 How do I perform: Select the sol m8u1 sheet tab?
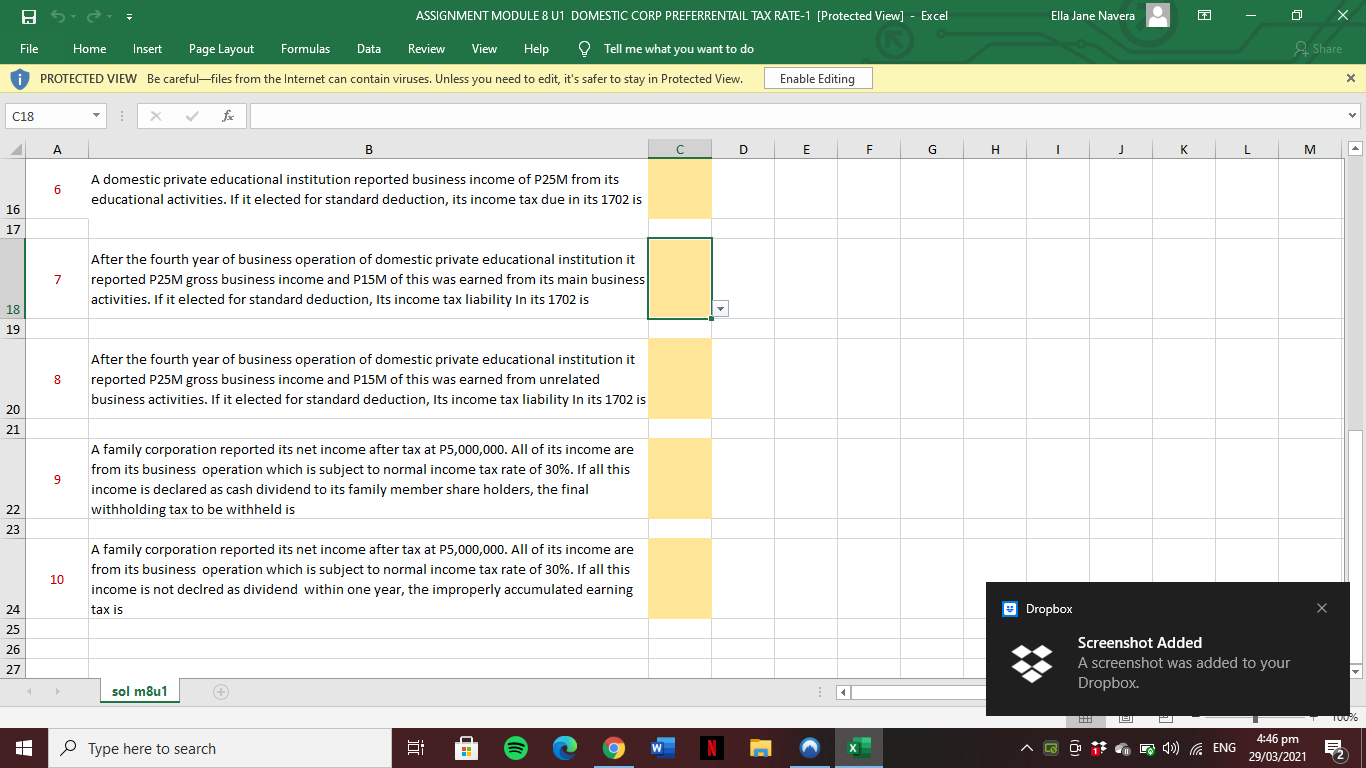coord(139,690)
